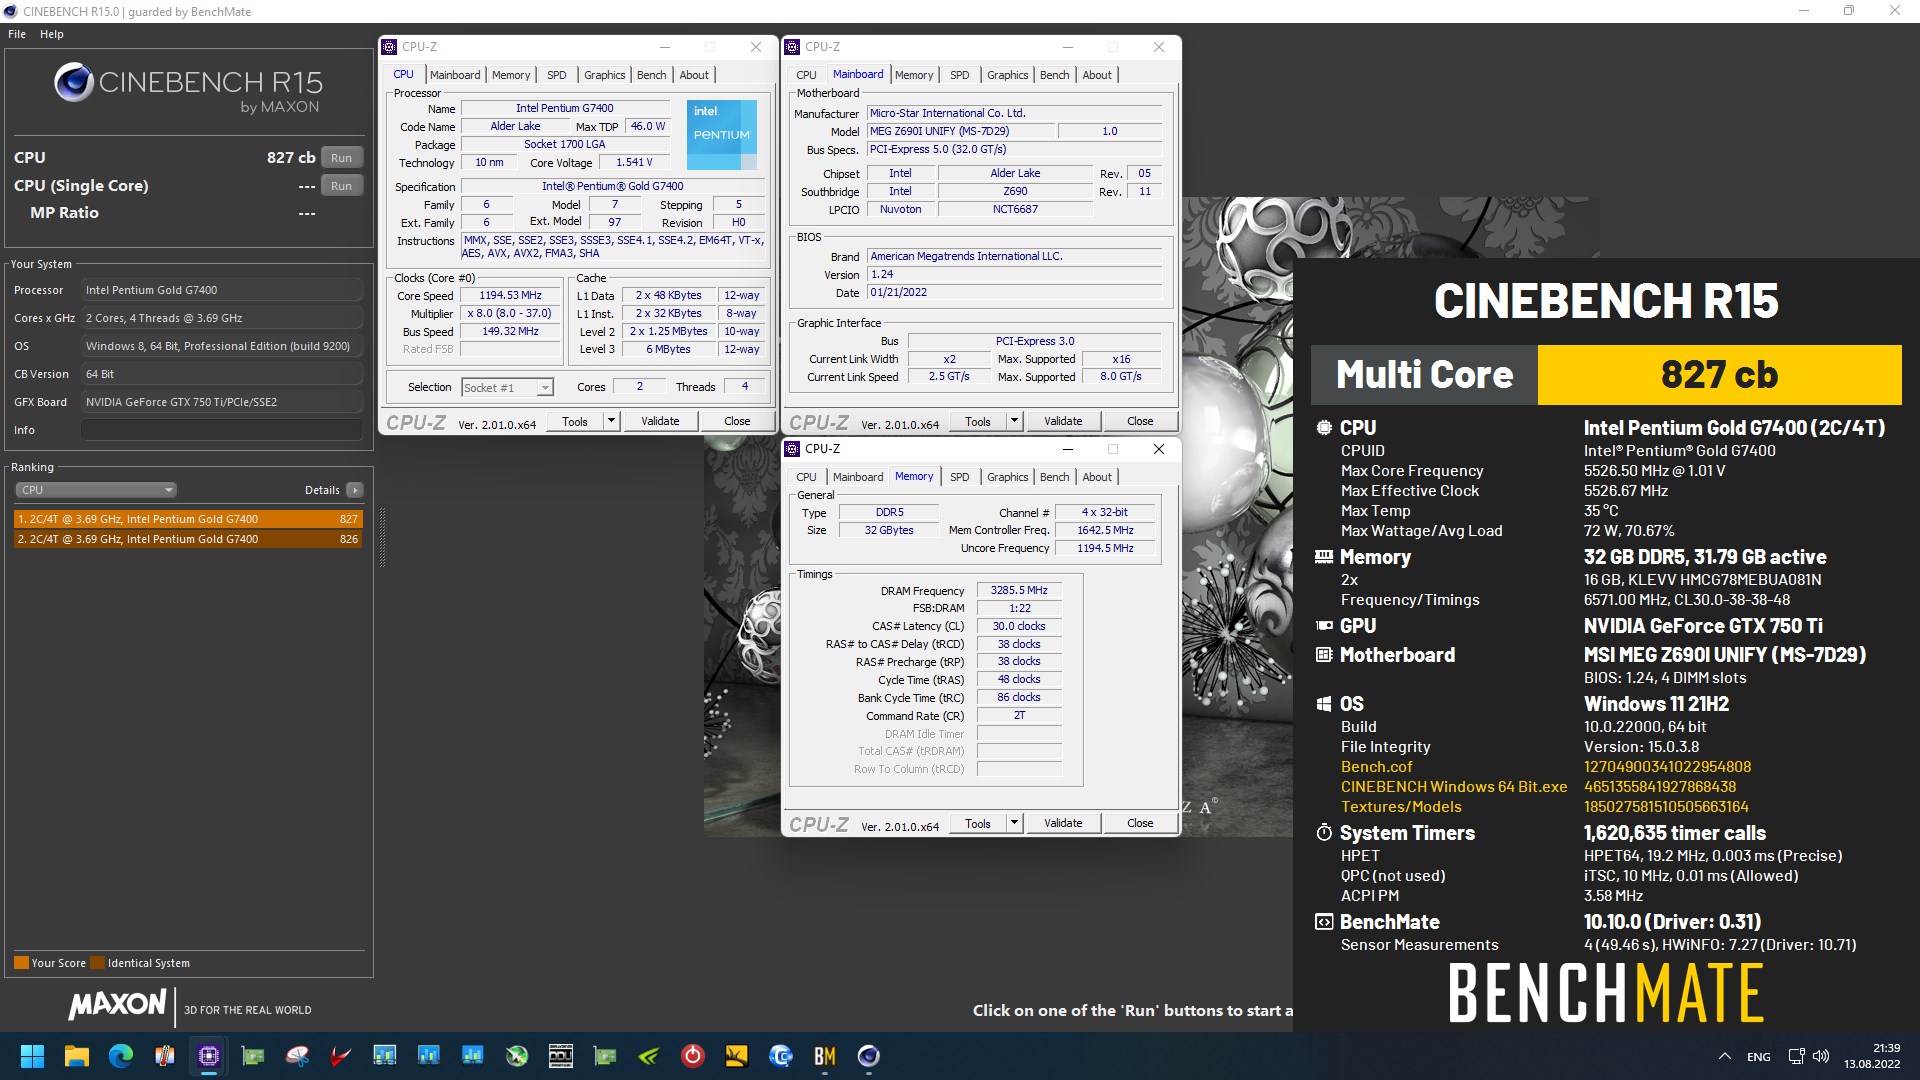Screen dimensions: 1920x1080
Task: Open Tools dropdown arrow in Mainboard window
Action: tap(1014, 421)
